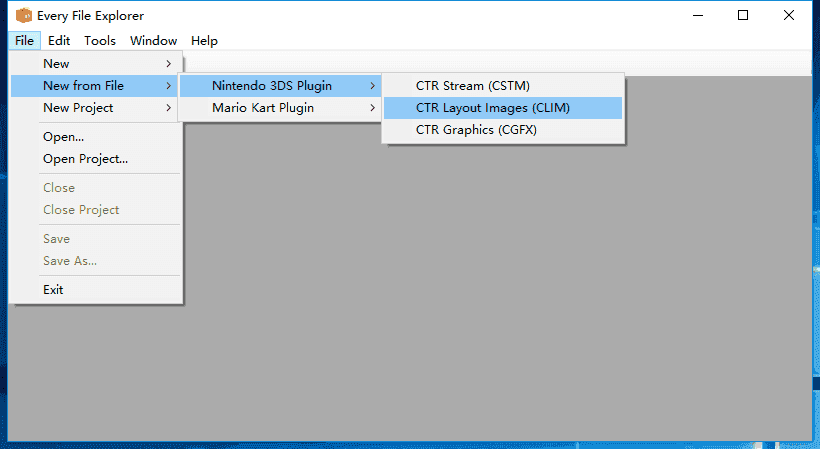This screenshot has width=820, height=449.
Task: Click the greyed-out Close entry
Action: pos(96,188)
